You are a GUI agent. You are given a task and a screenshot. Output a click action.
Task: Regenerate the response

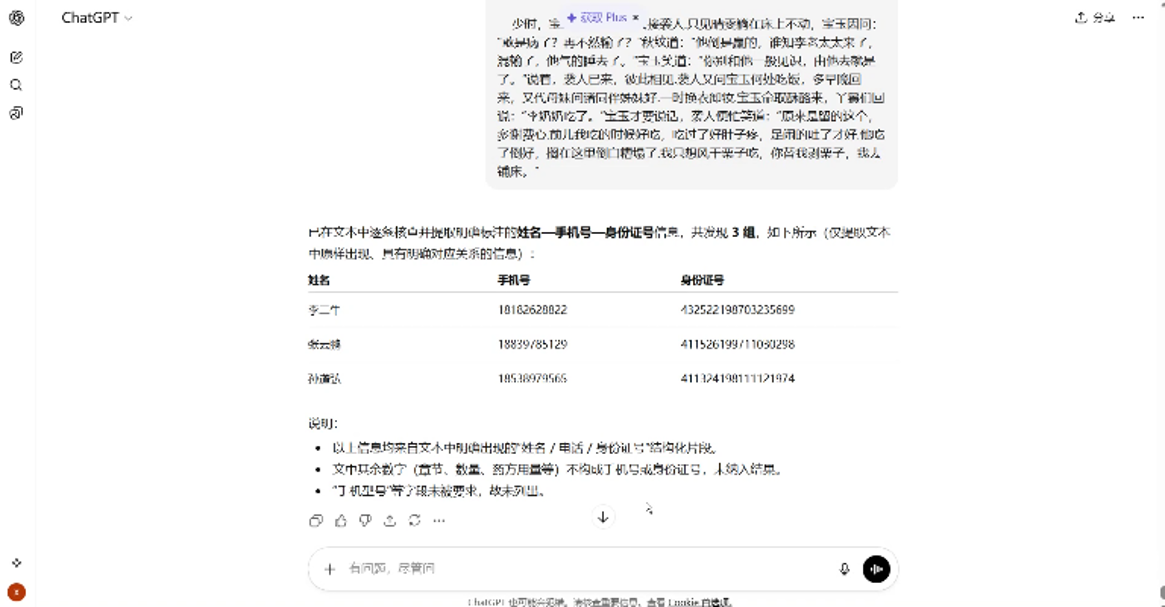coord(415,521)
